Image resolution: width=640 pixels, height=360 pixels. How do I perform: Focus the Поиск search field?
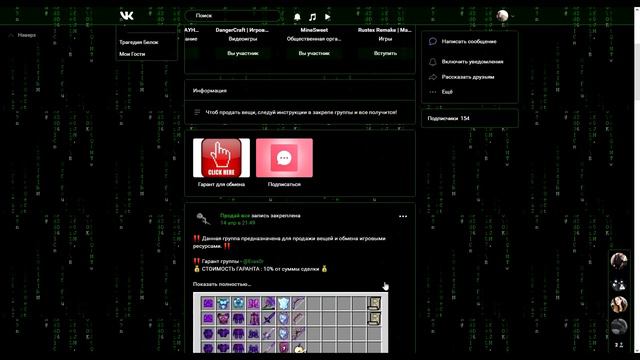click(233, 16)
